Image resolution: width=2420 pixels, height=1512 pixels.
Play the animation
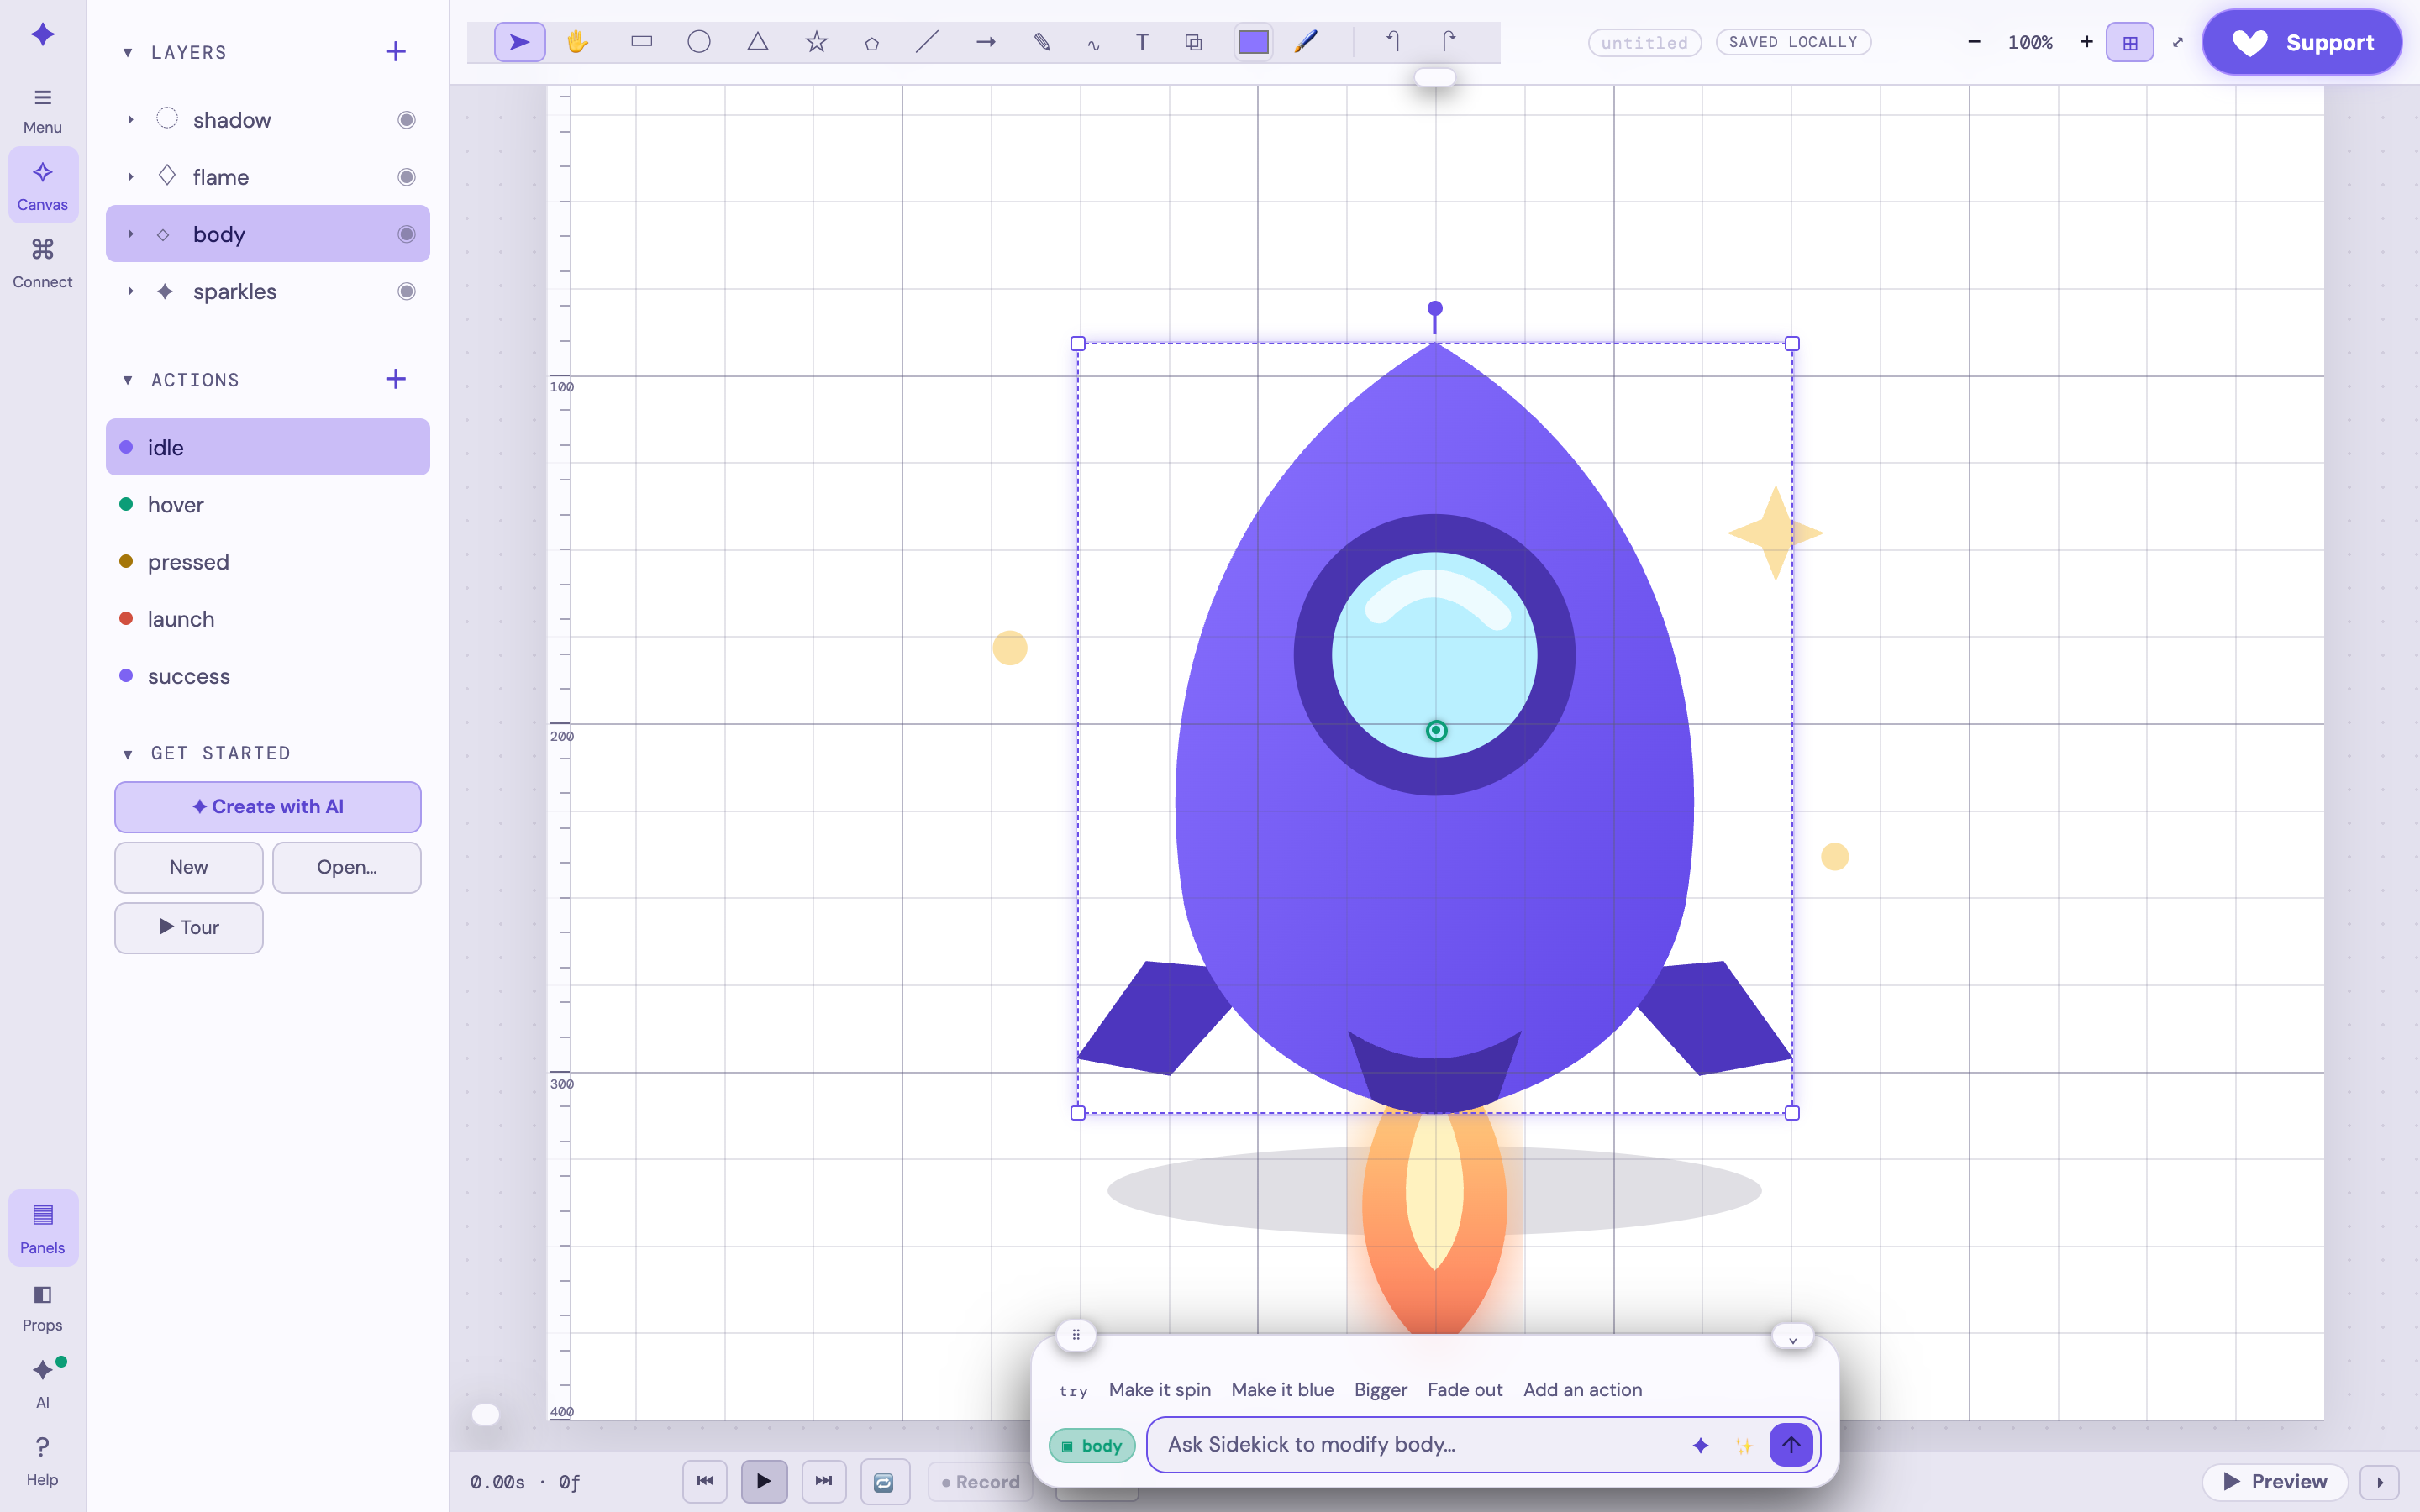[764, 1482]
